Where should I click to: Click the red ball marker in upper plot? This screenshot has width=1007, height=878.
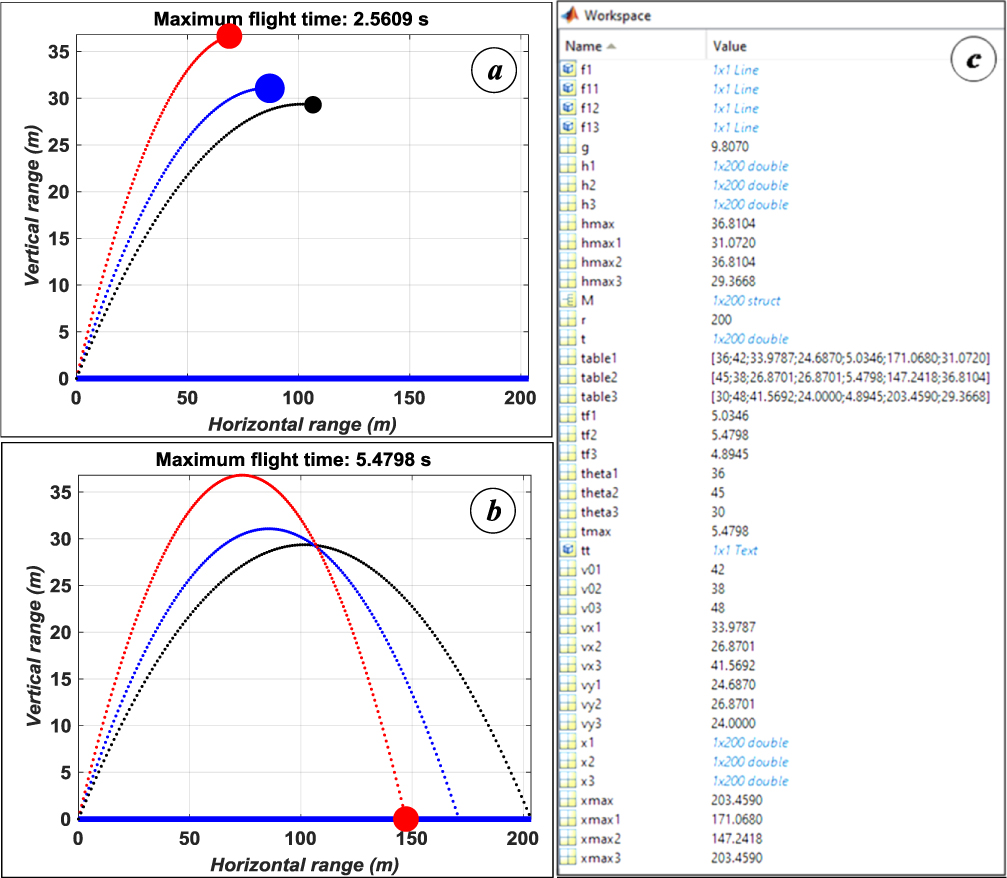click(x=229, y=37)
